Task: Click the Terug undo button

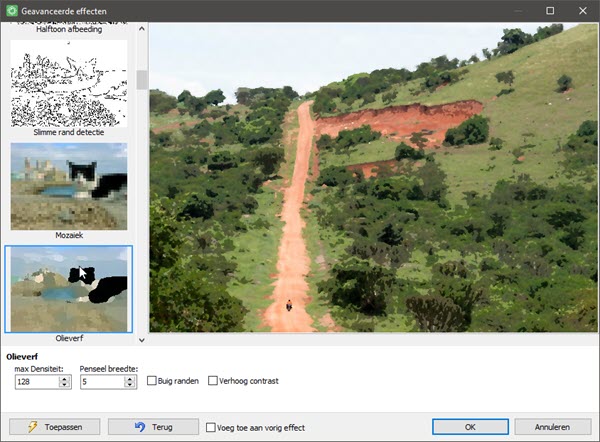Action: (x=153, y=427)
